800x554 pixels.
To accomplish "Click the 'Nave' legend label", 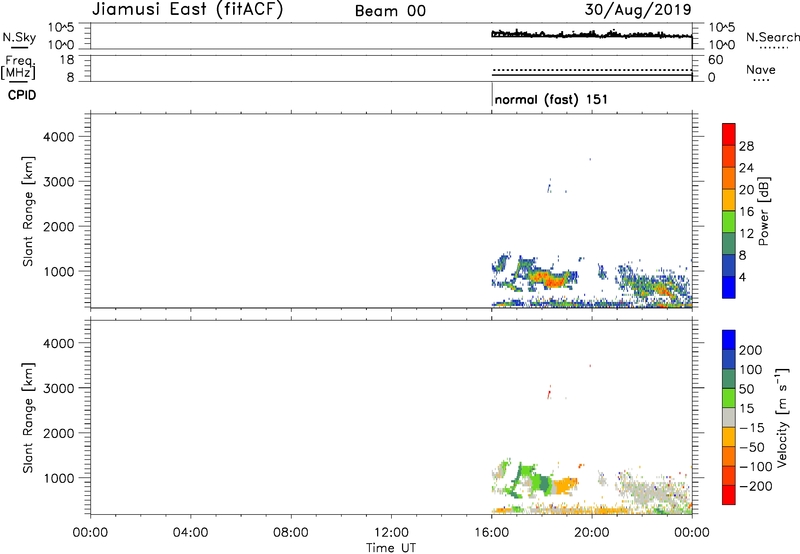I will (x=761, y=70).
